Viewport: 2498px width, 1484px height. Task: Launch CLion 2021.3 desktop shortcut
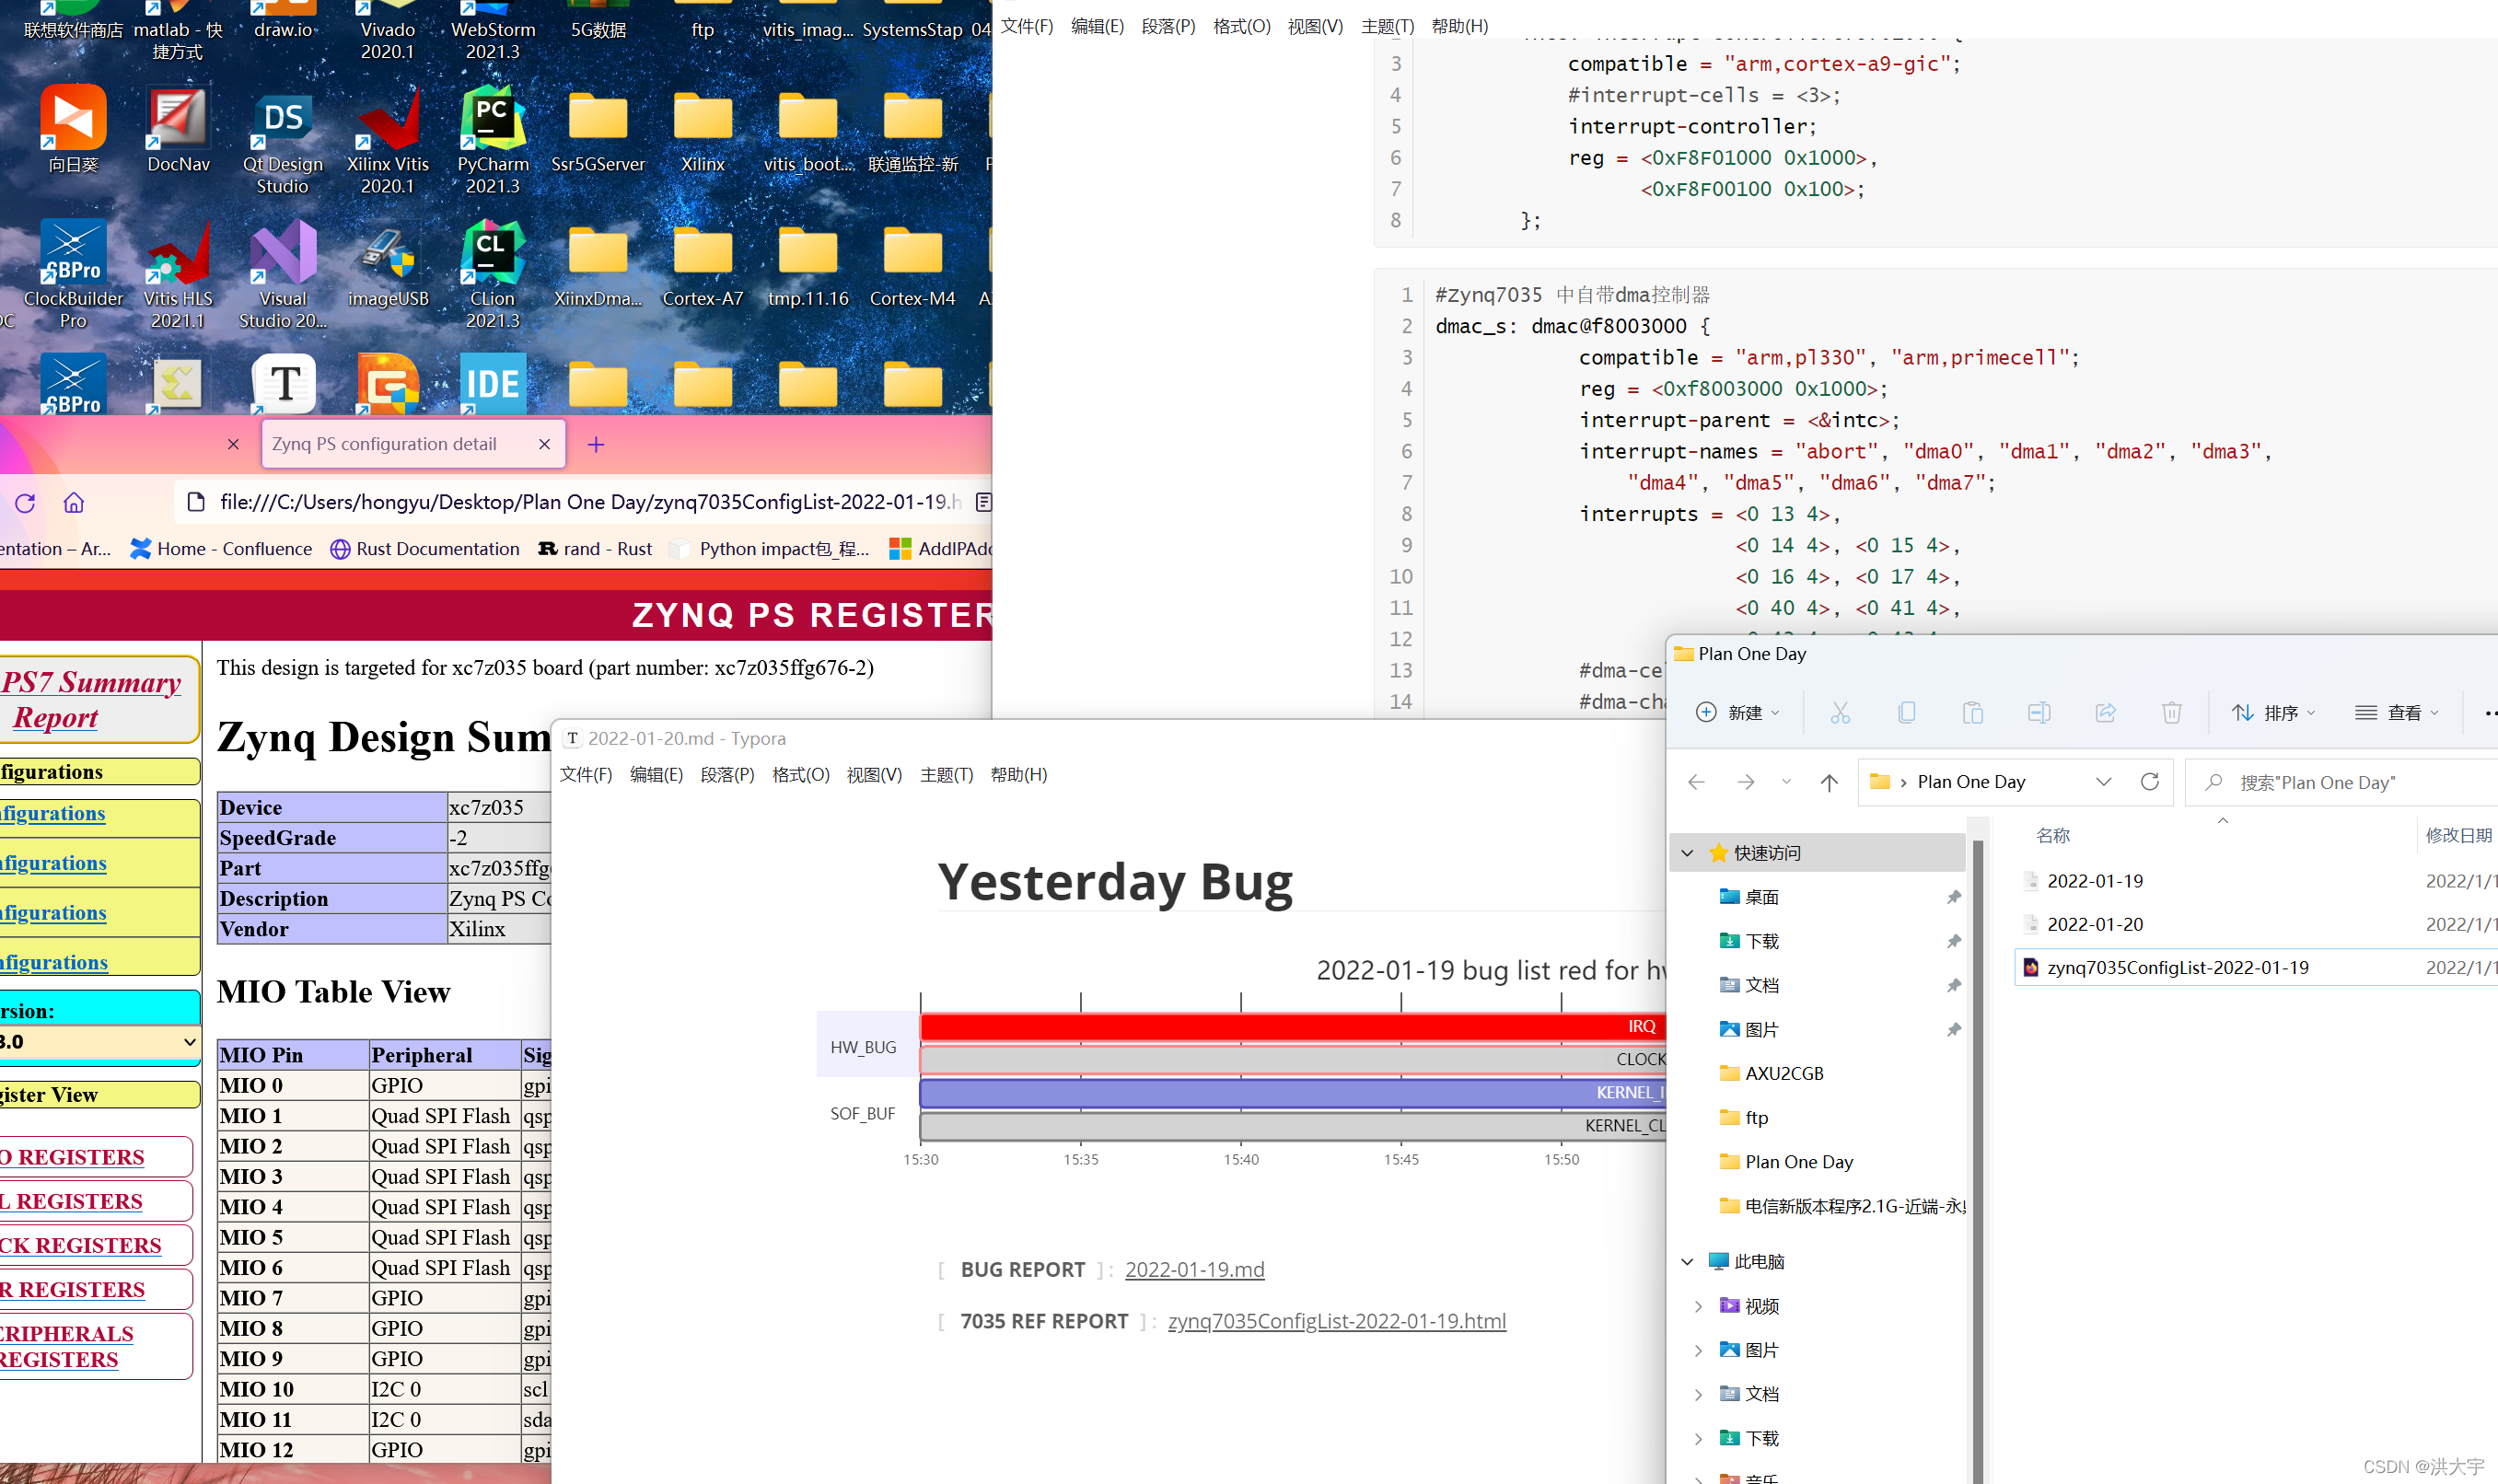pyautogui.click(x=493, y=275)
